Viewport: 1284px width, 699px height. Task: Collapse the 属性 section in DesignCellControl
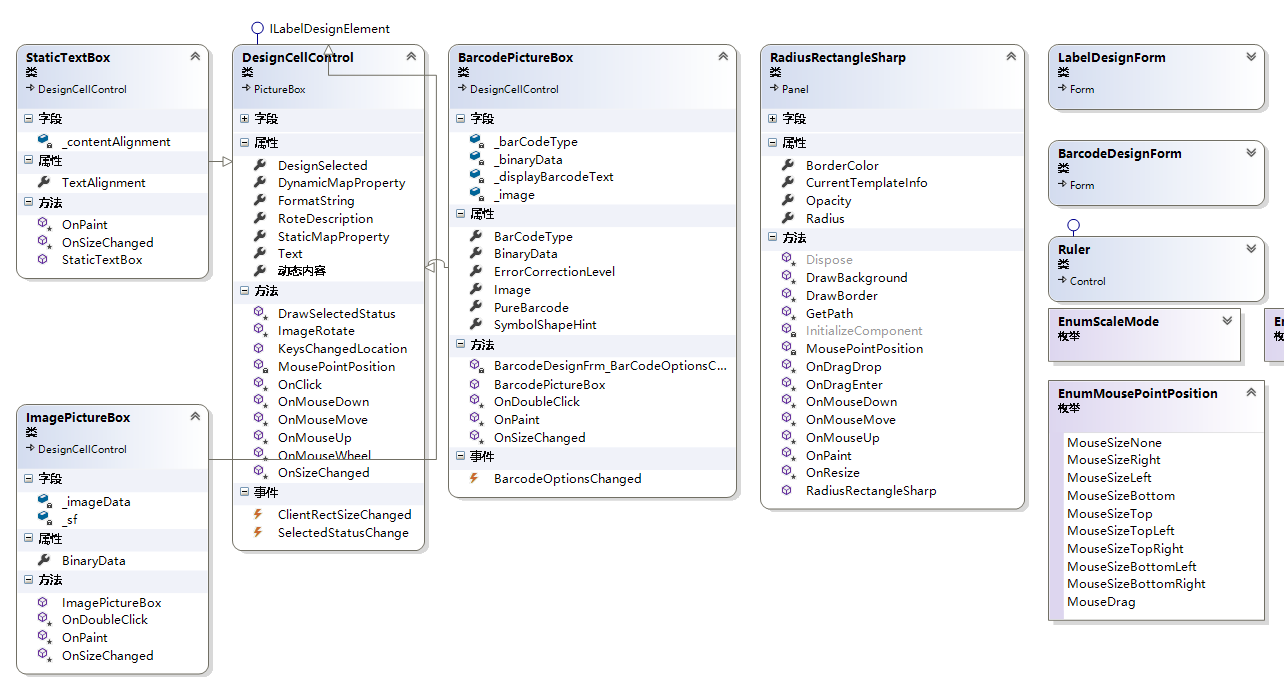(x=245, y=143)
